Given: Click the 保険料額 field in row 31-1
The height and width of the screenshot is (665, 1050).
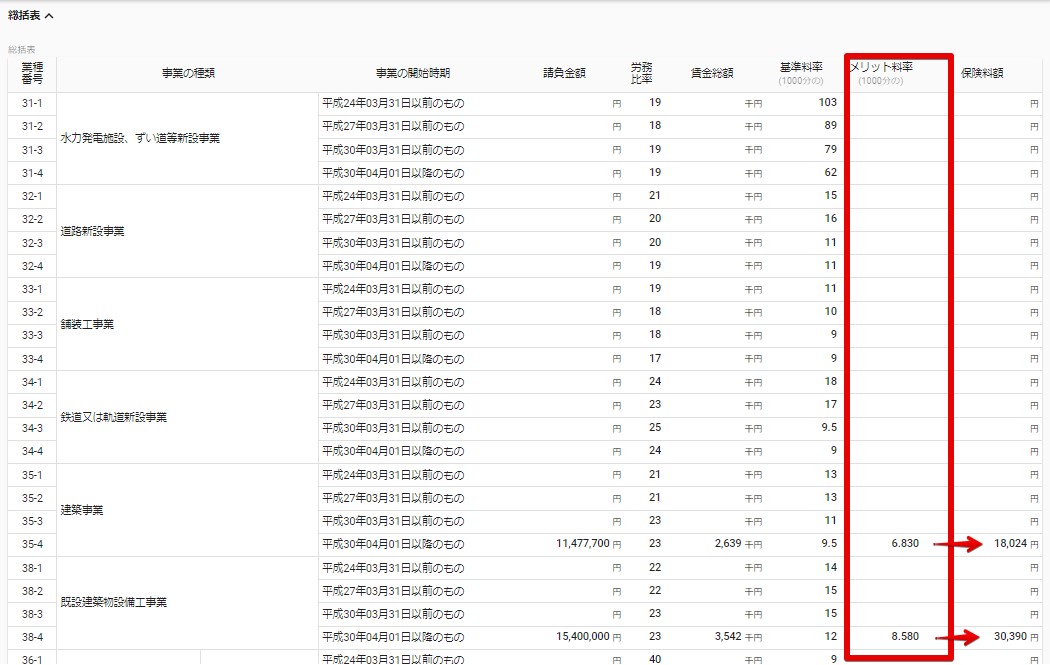Looking at the screenshot, I should point(998,104).
